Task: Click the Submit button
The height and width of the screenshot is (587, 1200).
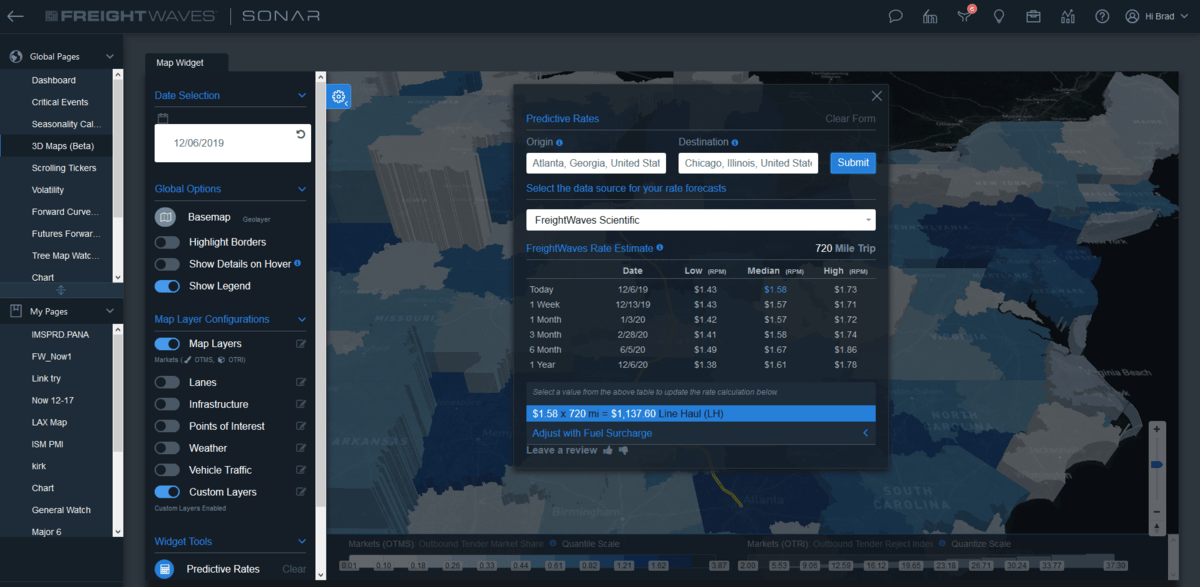Action: 853,163
